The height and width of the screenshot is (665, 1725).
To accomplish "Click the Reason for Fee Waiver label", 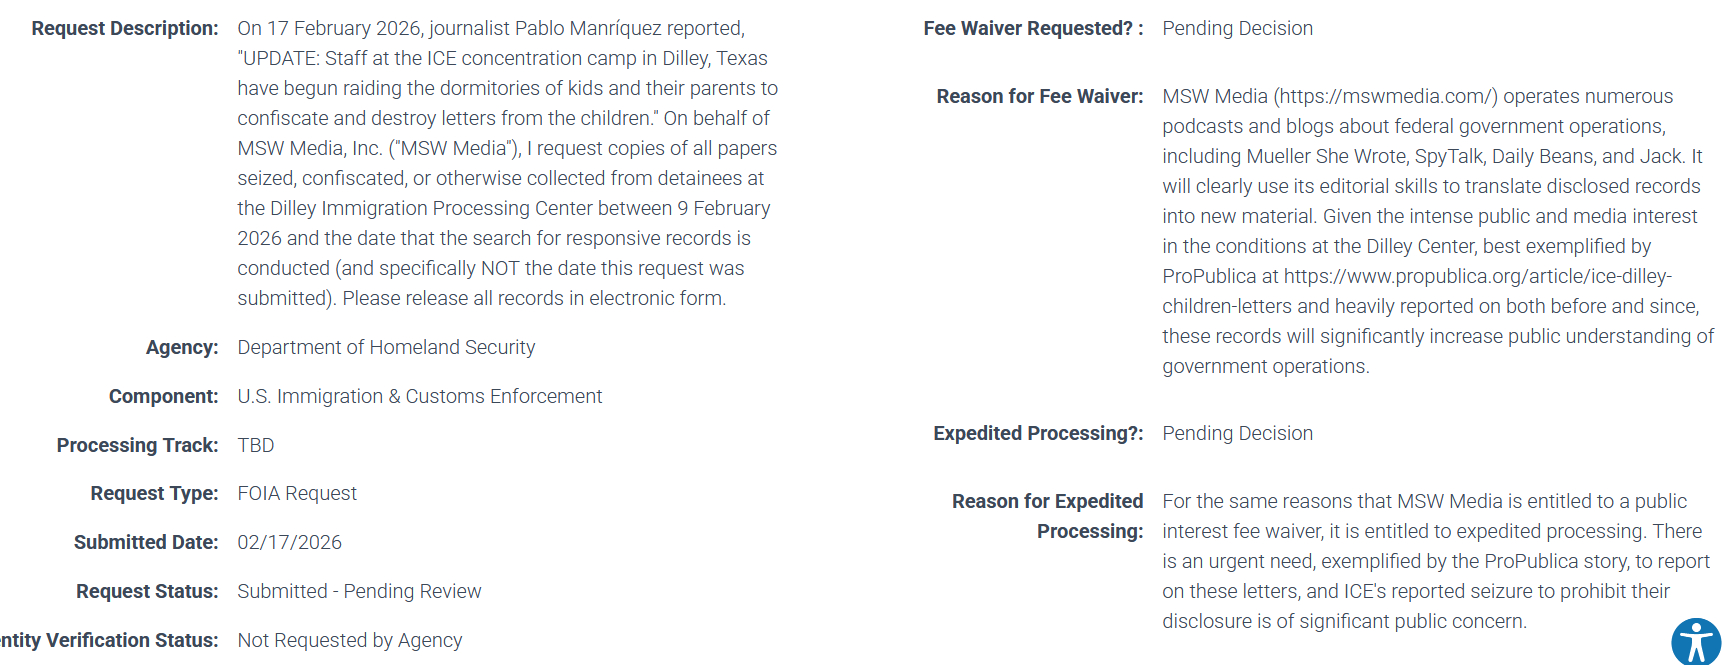I will coord(1039,97).
